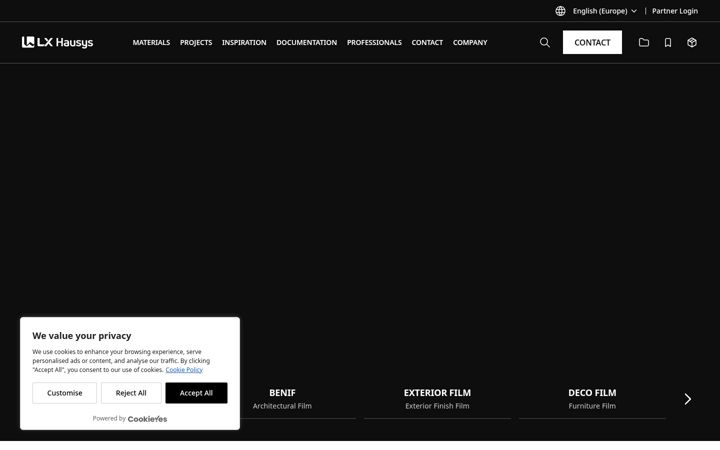
Task: Click the white CONTACT button
Action: pos(592,42)
